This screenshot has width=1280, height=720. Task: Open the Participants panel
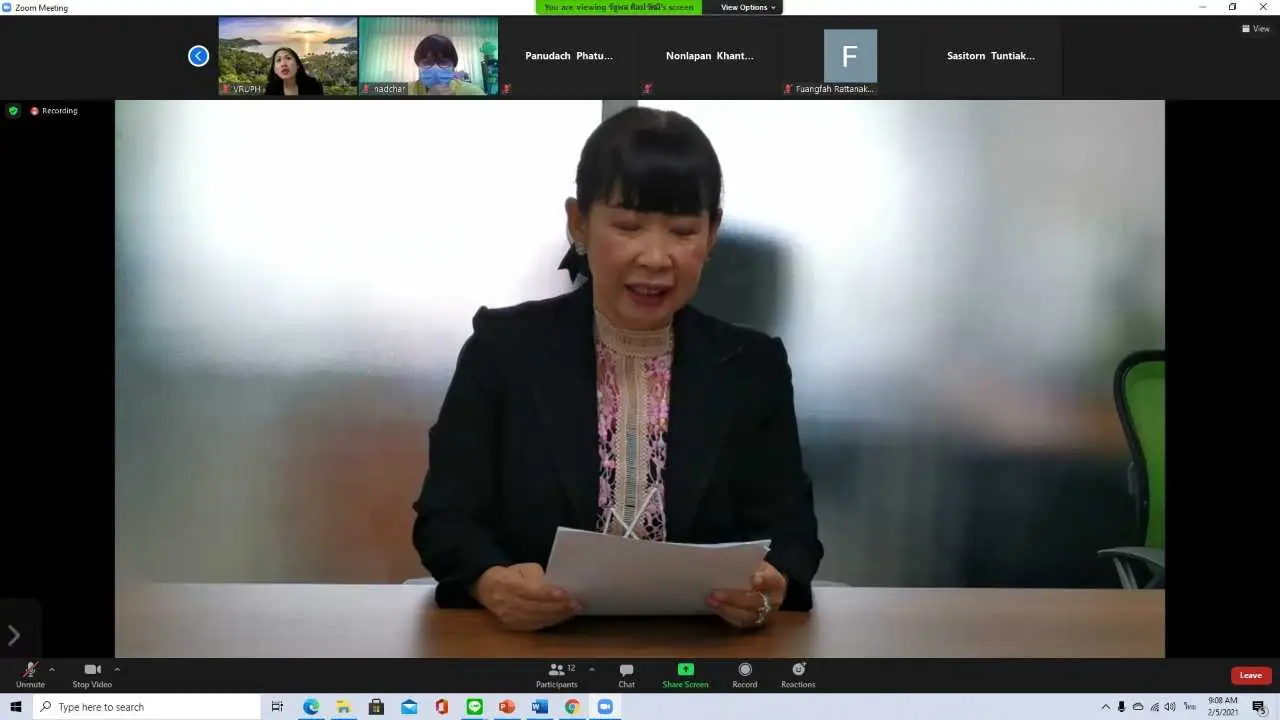click(556, 675)
